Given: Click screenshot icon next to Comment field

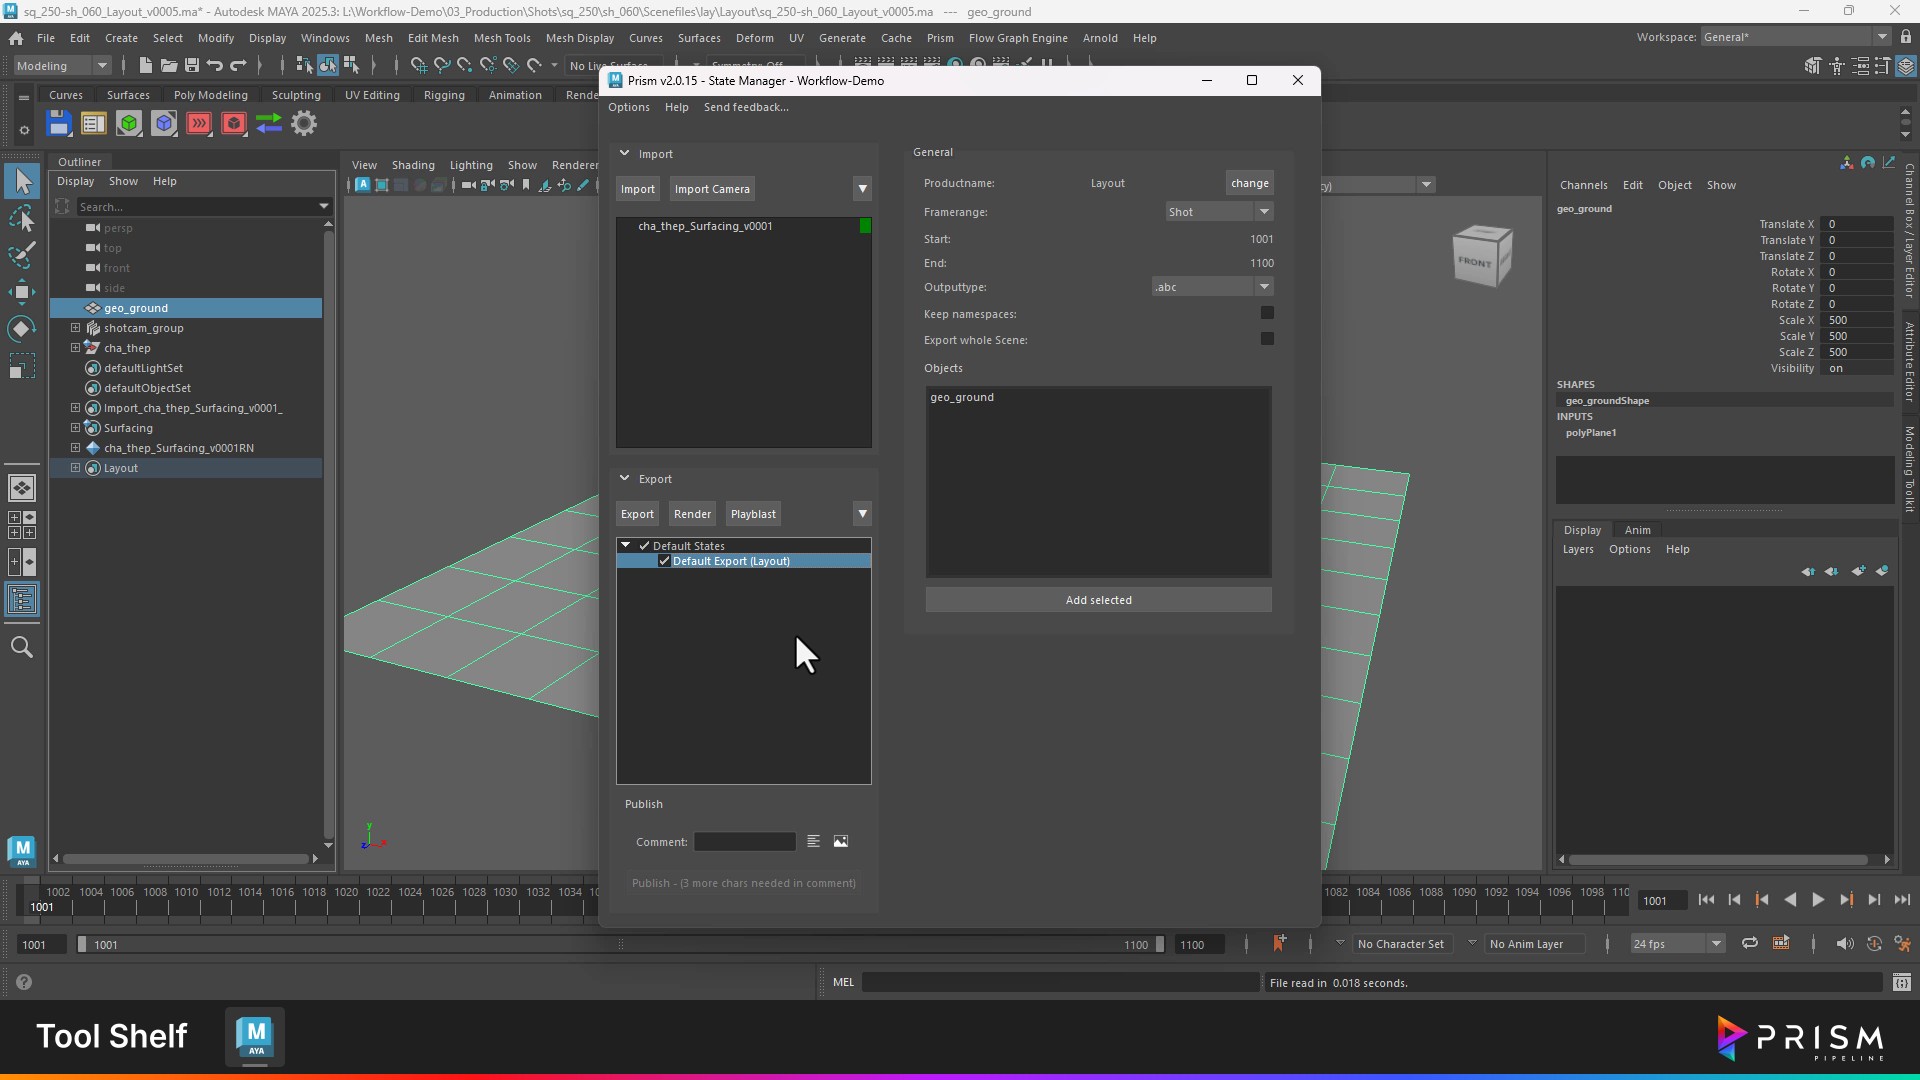Looking at the screenshot, I should pos(841,842).
